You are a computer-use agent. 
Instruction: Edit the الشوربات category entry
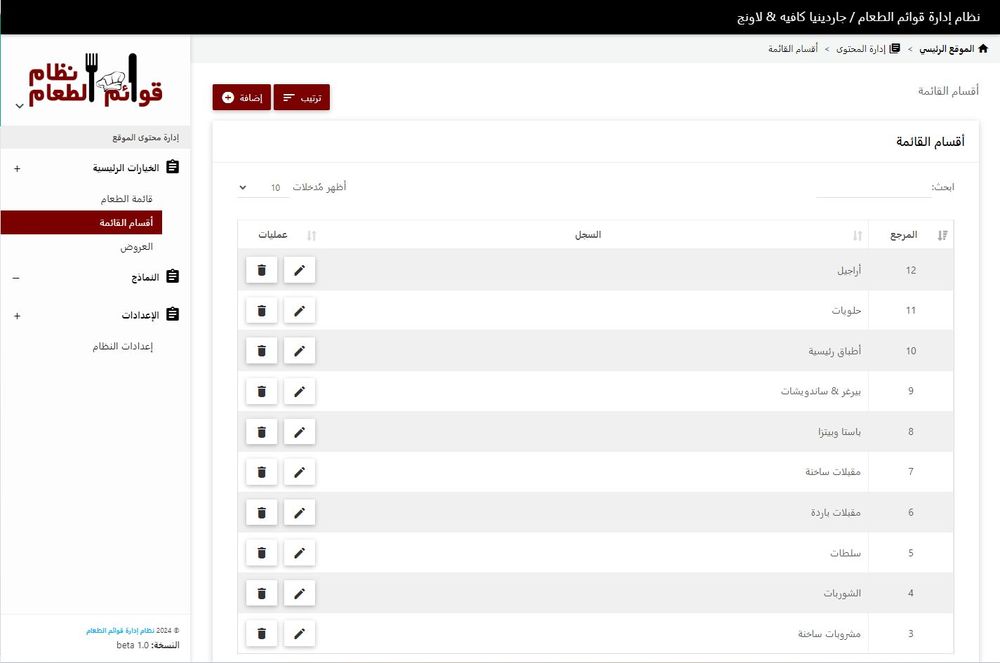pyautogui.click(x=299, y=593)
